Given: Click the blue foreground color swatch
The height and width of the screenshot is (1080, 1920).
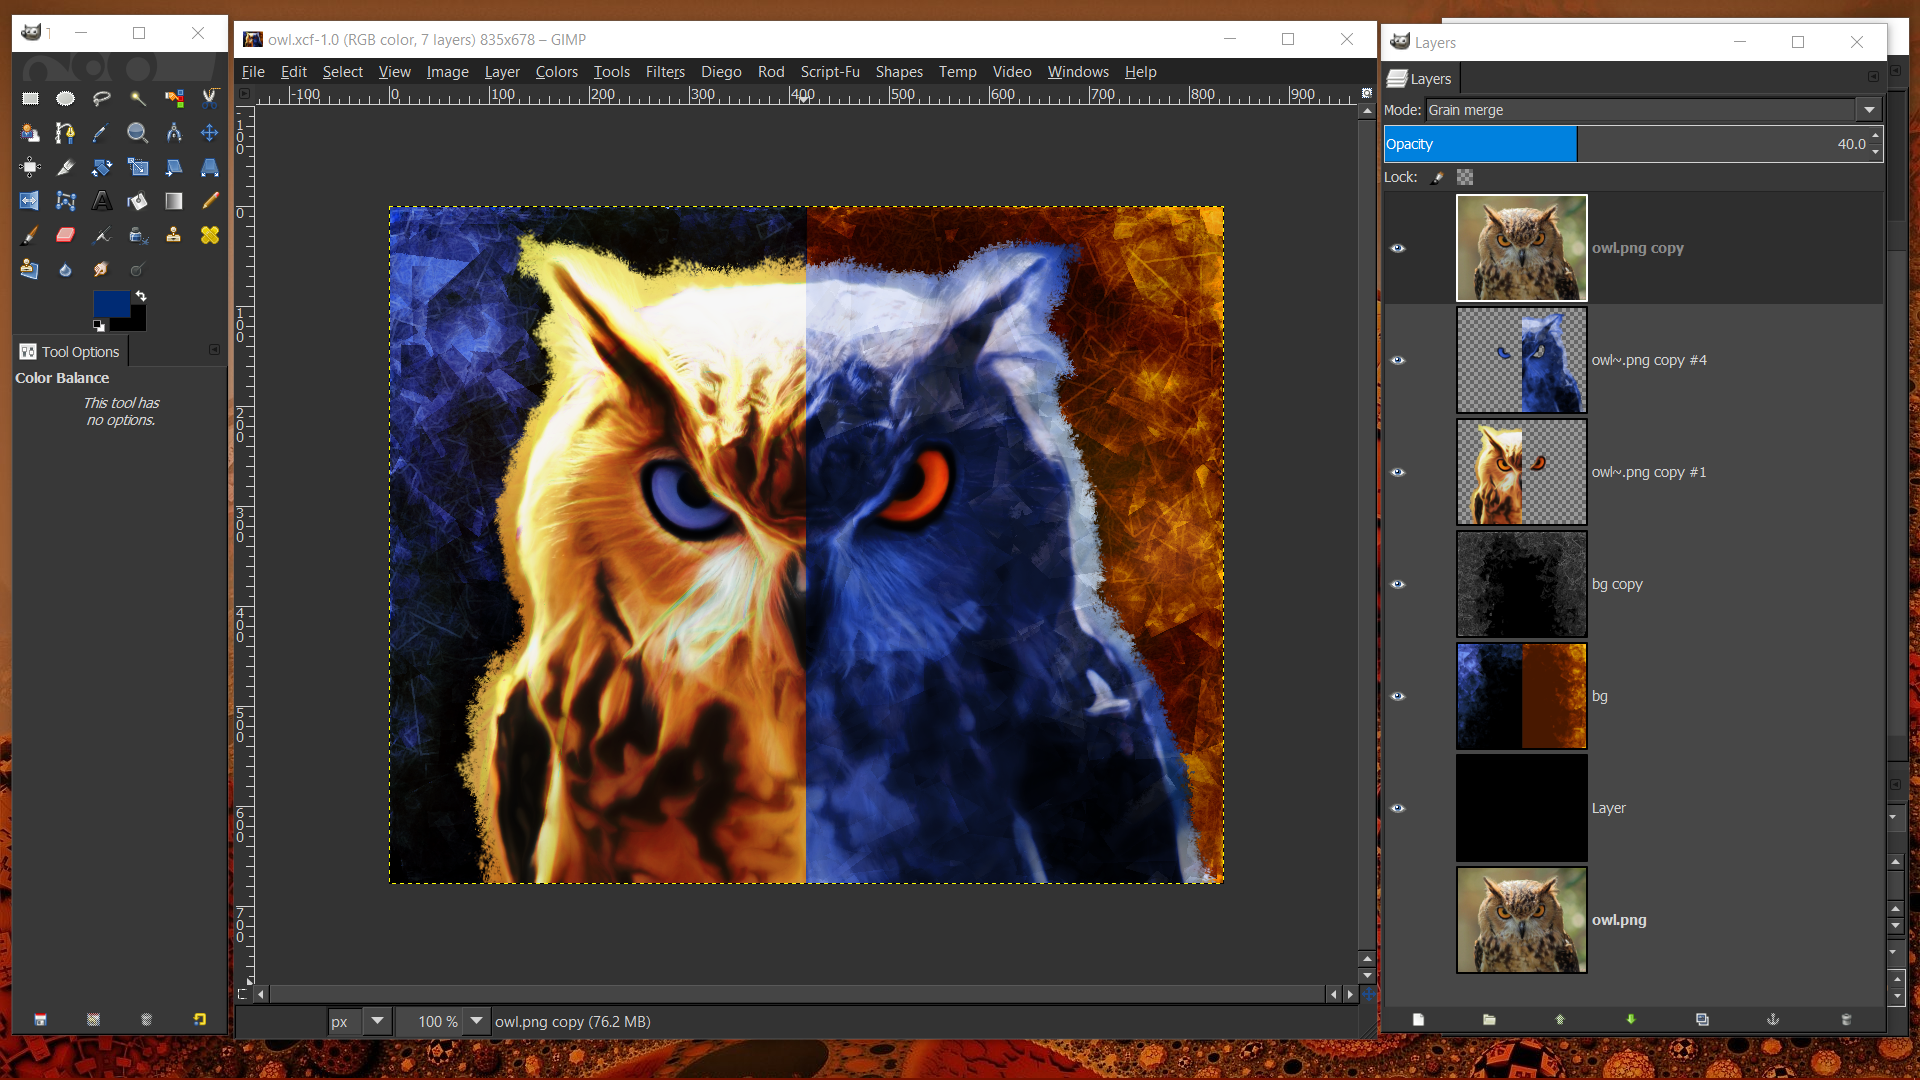Looking at the screenshot, I should coord(111,304).
